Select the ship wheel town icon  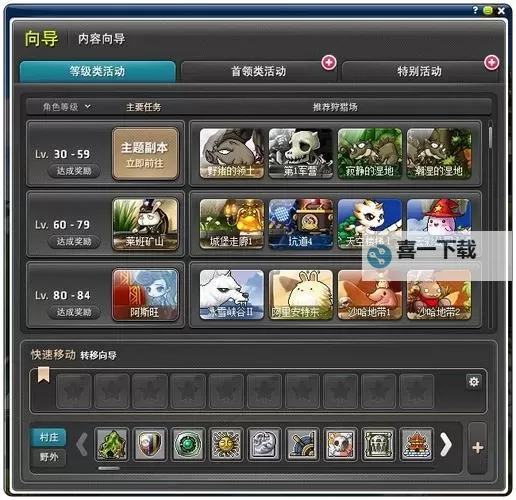[x=302, y=444]
